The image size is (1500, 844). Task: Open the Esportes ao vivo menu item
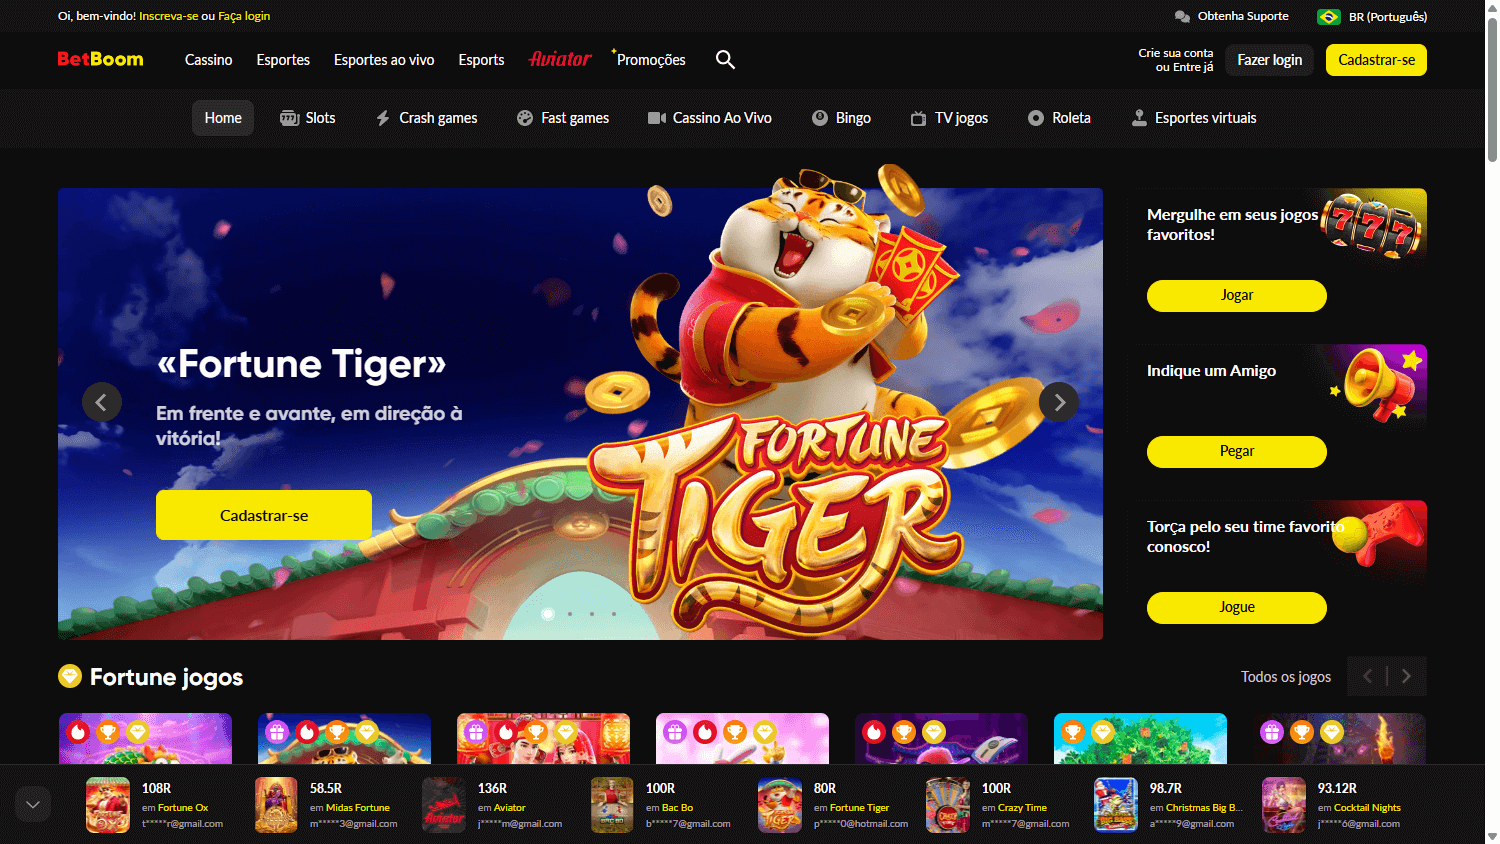pos(384,60)
